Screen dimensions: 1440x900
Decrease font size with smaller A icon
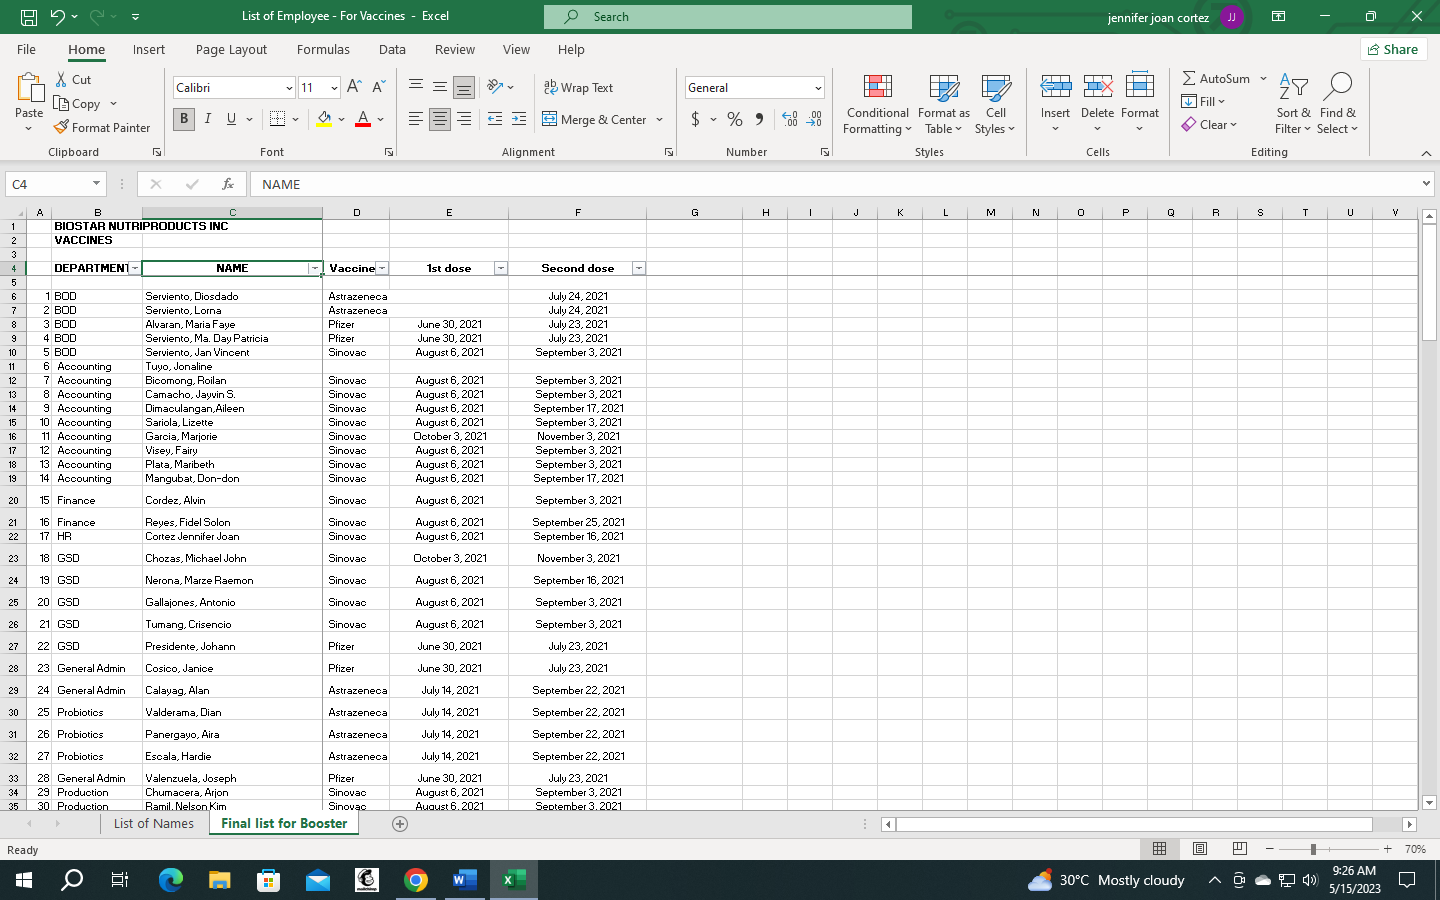379,87
